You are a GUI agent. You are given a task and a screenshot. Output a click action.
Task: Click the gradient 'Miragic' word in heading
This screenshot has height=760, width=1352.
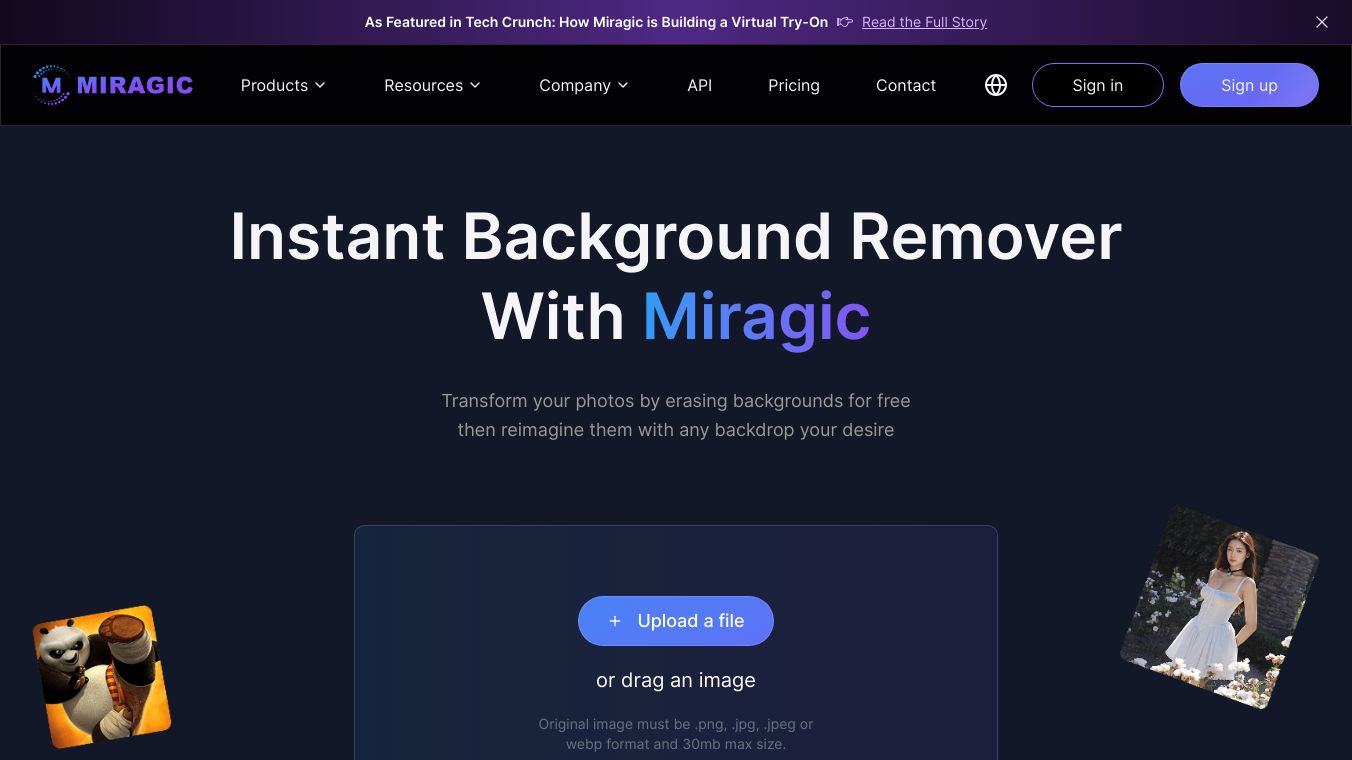point(756,317)
